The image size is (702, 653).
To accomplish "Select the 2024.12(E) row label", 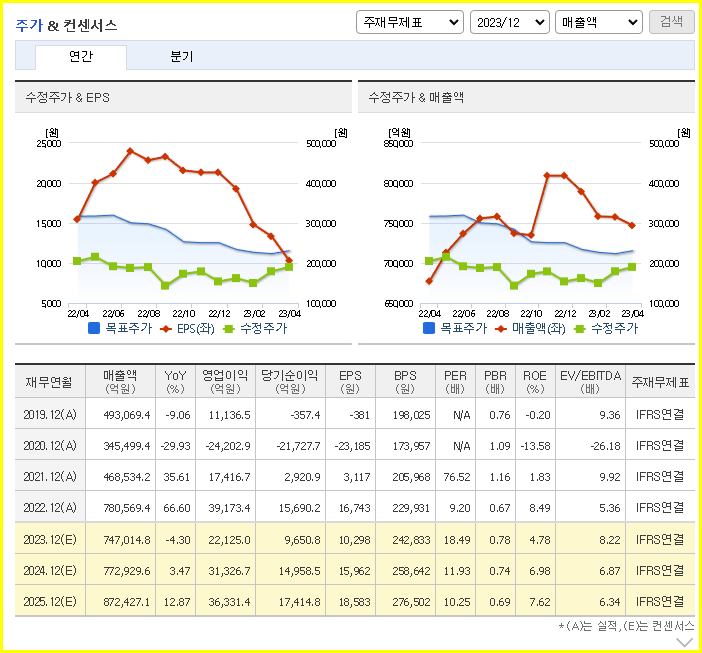I will pyautogui.click(x=50, y=571).
